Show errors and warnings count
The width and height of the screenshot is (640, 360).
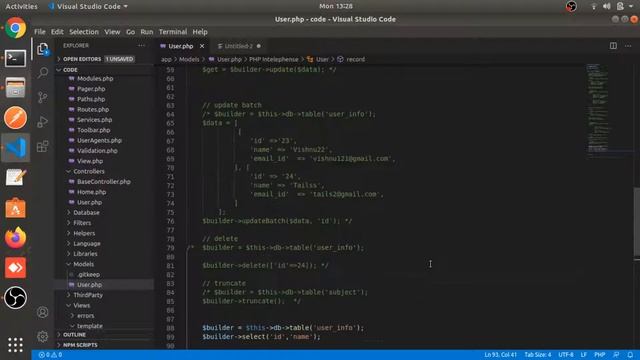[x=50, y=355]
